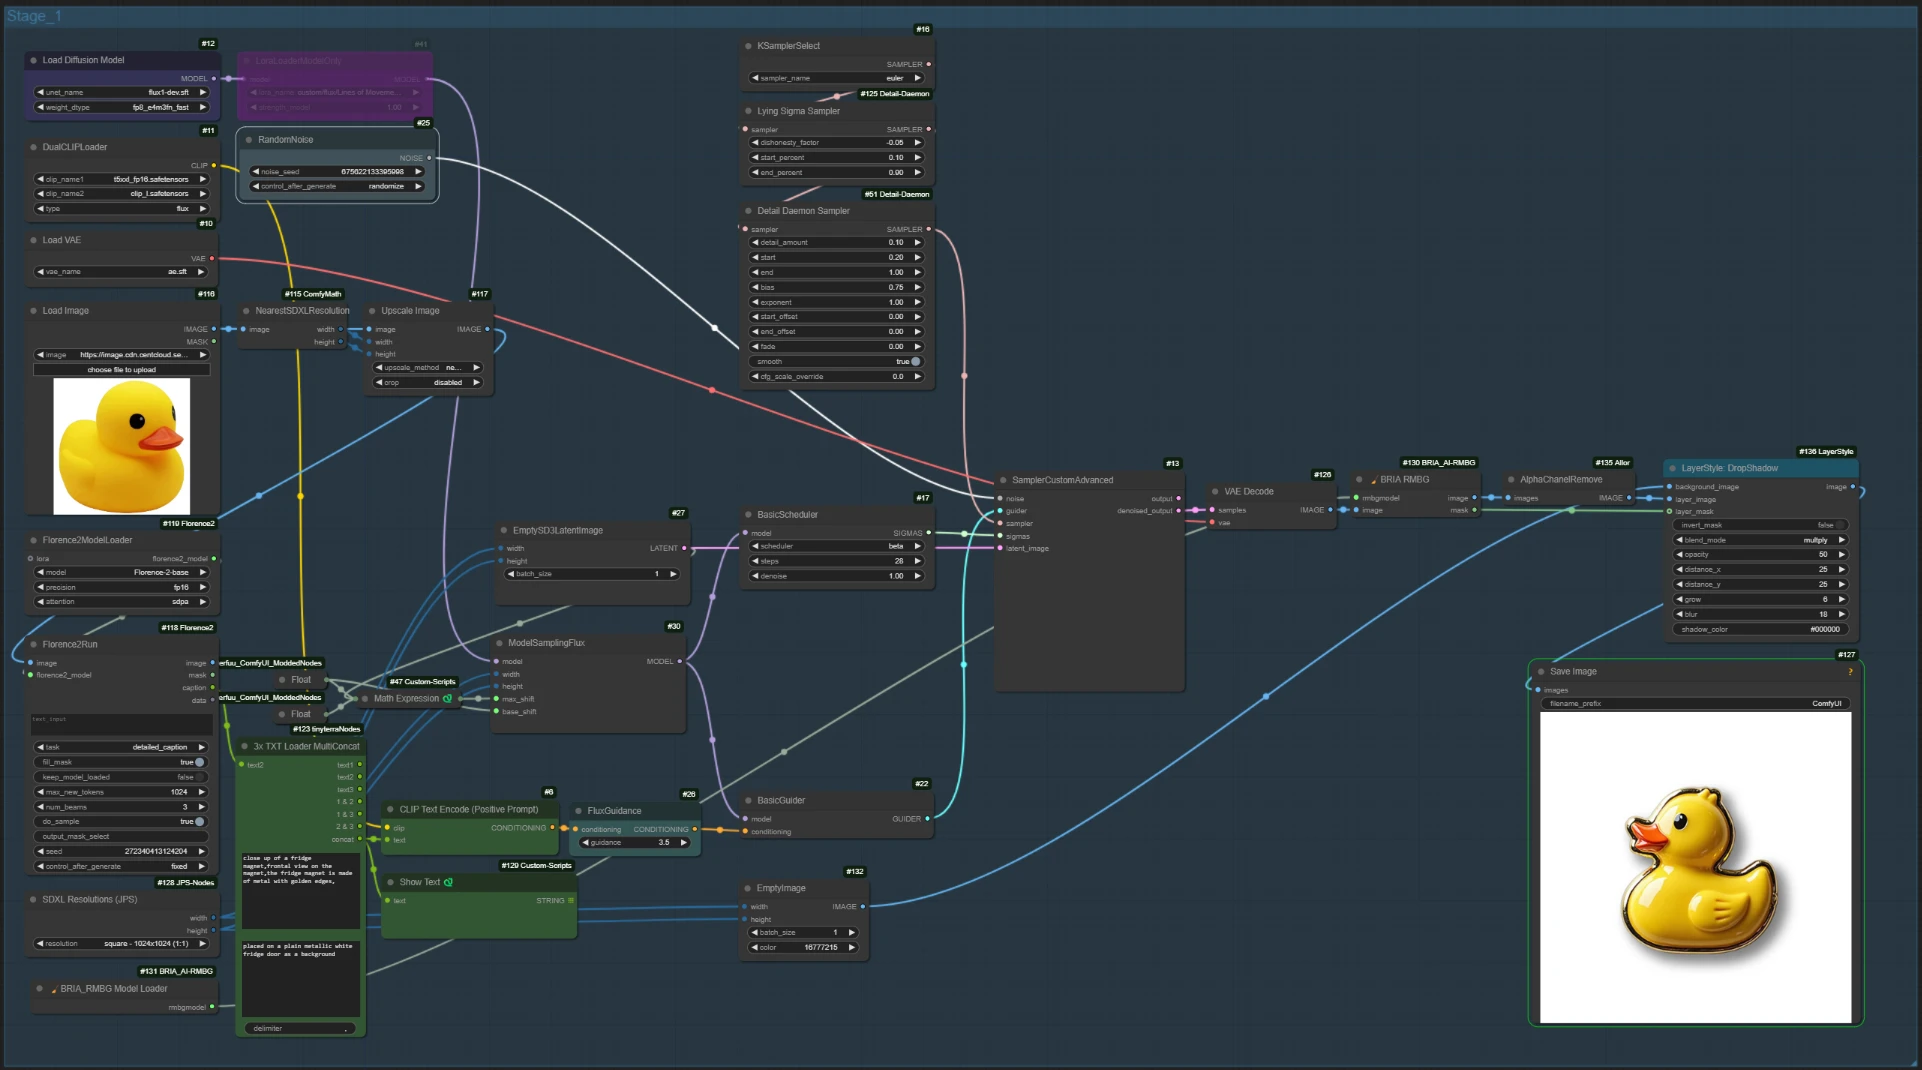Click the layer_mask input port on DropShadow node

[x=1669, y=511]
